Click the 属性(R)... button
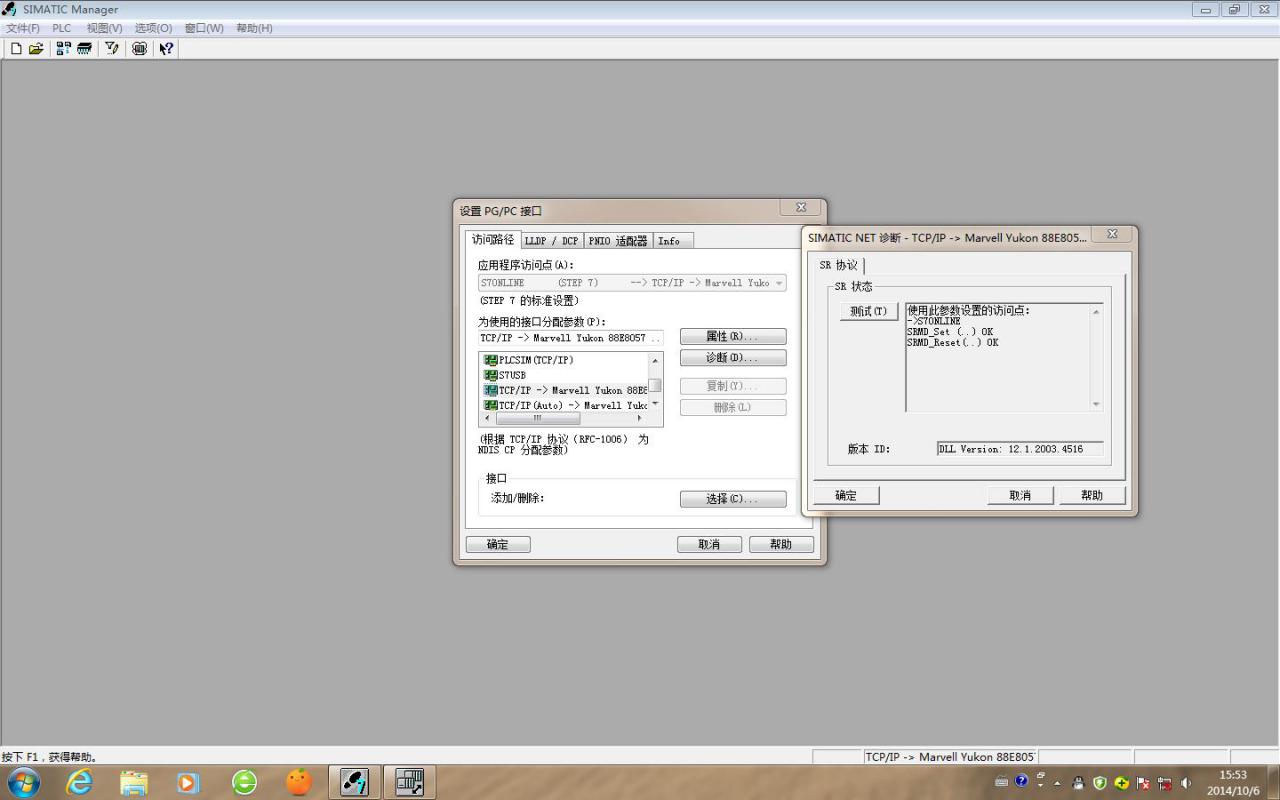This screenshot has width=1280, height=800. click(733, 336)
